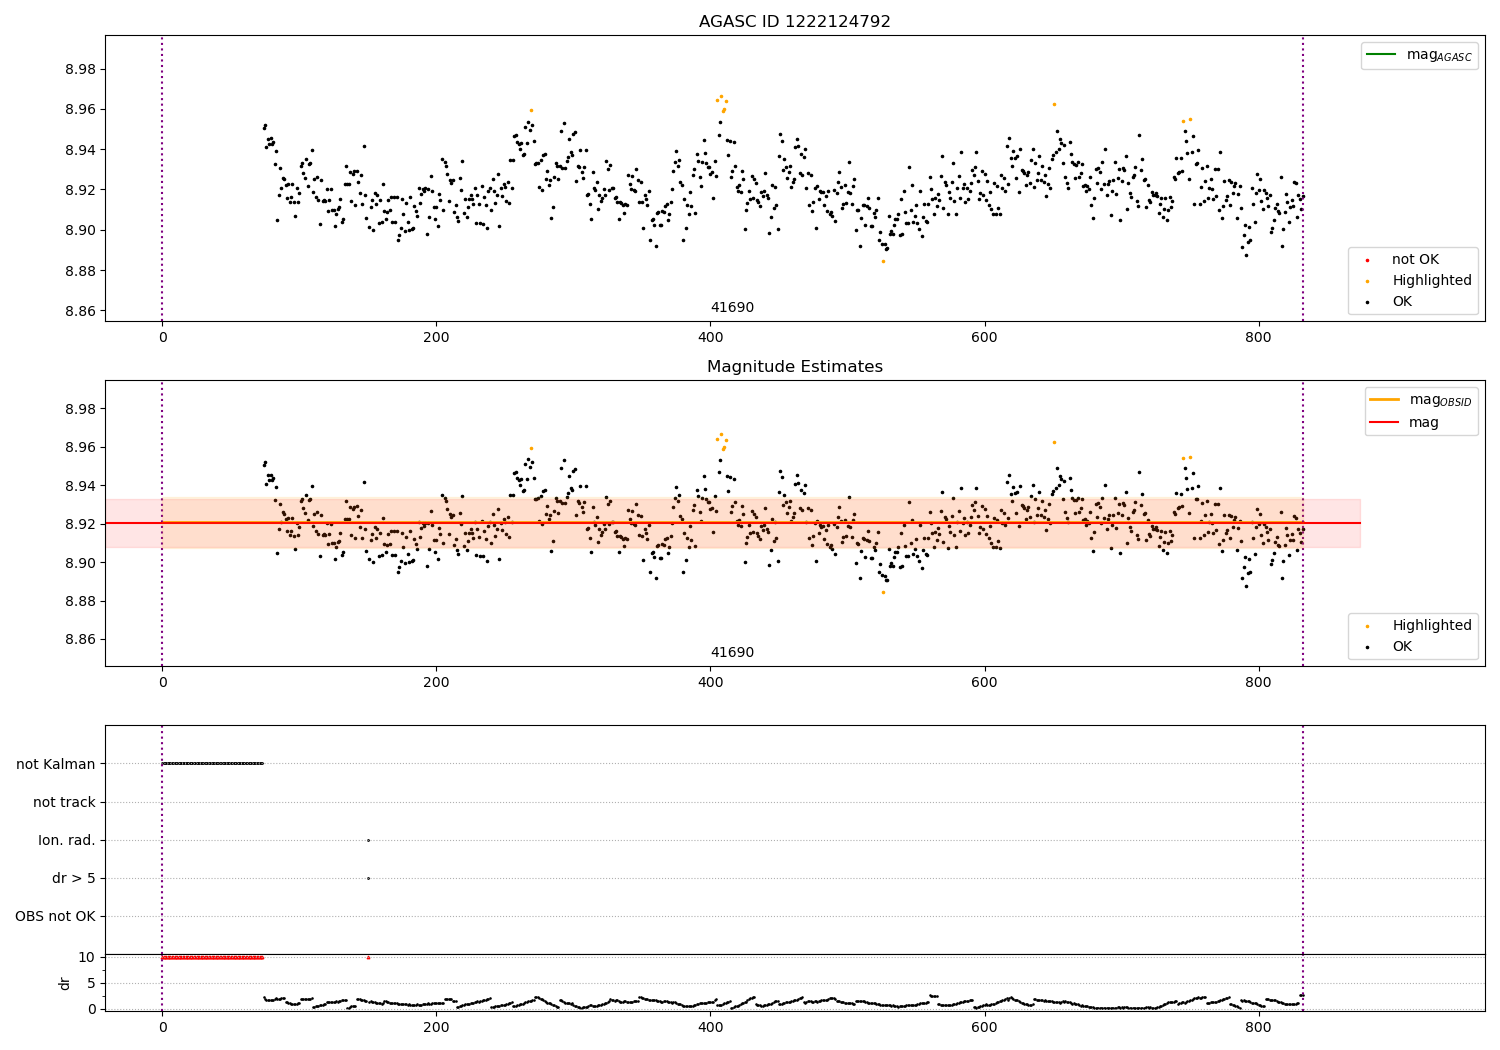Image resolution: width=1500 pixels, height=1050 pixels.
Task: Click the black 'OK' legend marker in top plot
Action: click(x=1367, y=302)
